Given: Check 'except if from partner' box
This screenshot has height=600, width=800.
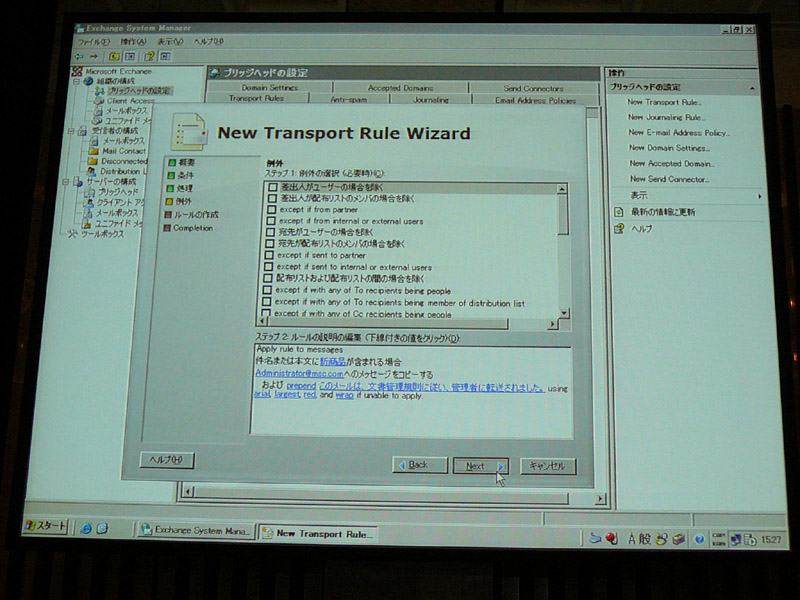Looking at the screenshot, I should 271,210.
